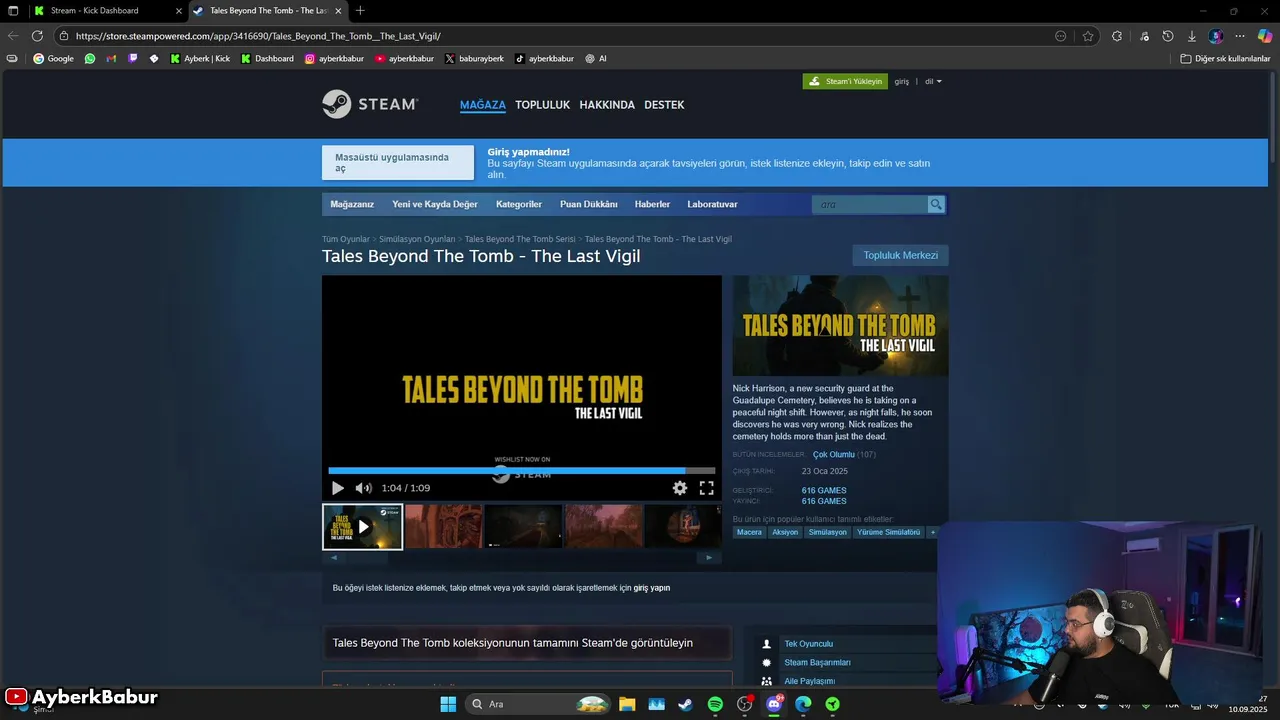Screen dimensions: 1280x720
Task: Click the Steam store search field
Action: (870, 204)
